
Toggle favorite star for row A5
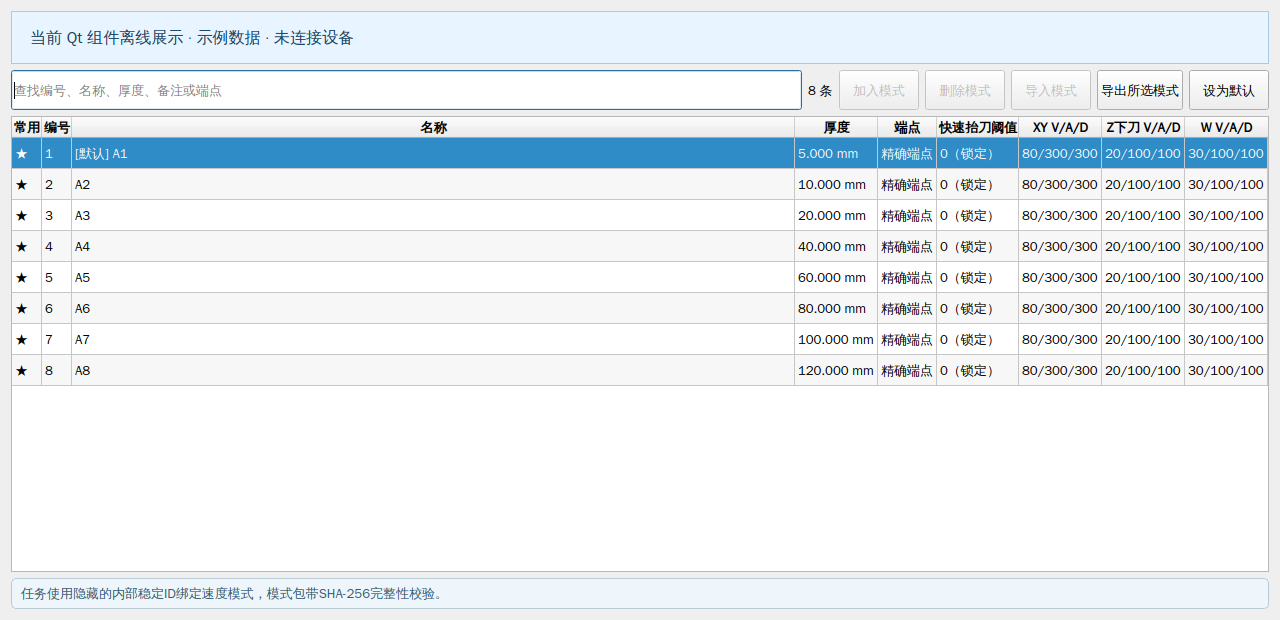point(22,278)
